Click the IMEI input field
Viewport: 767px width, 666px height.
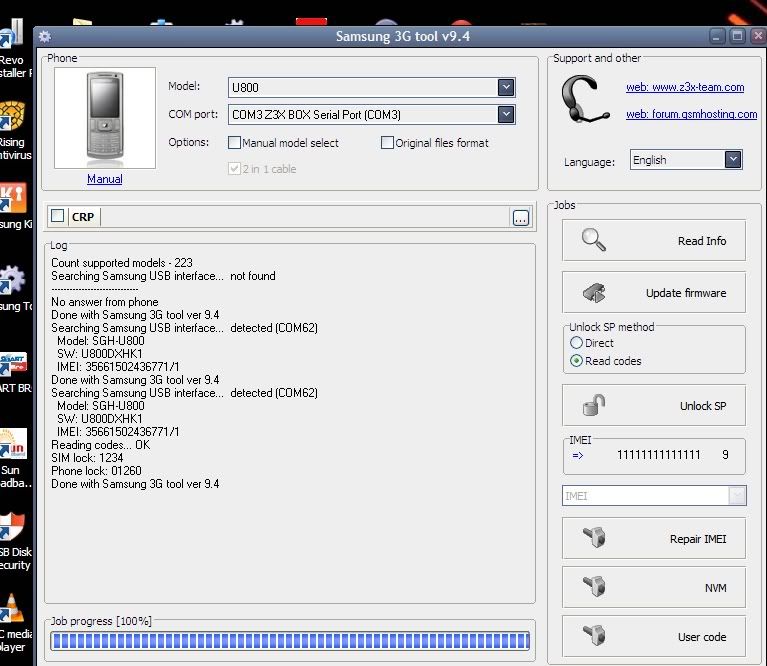646,496
